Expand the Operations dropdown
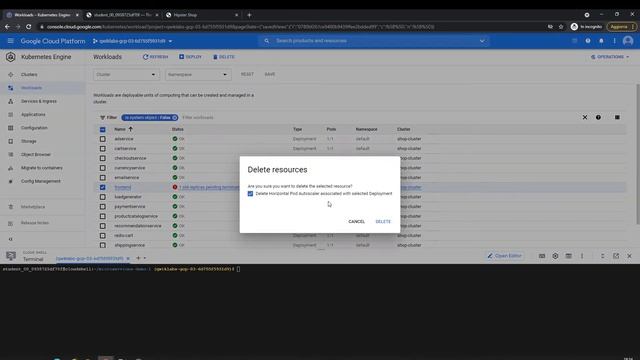Image resolution: width=640 pixels, height=360 pixels. tap(610, 57)
